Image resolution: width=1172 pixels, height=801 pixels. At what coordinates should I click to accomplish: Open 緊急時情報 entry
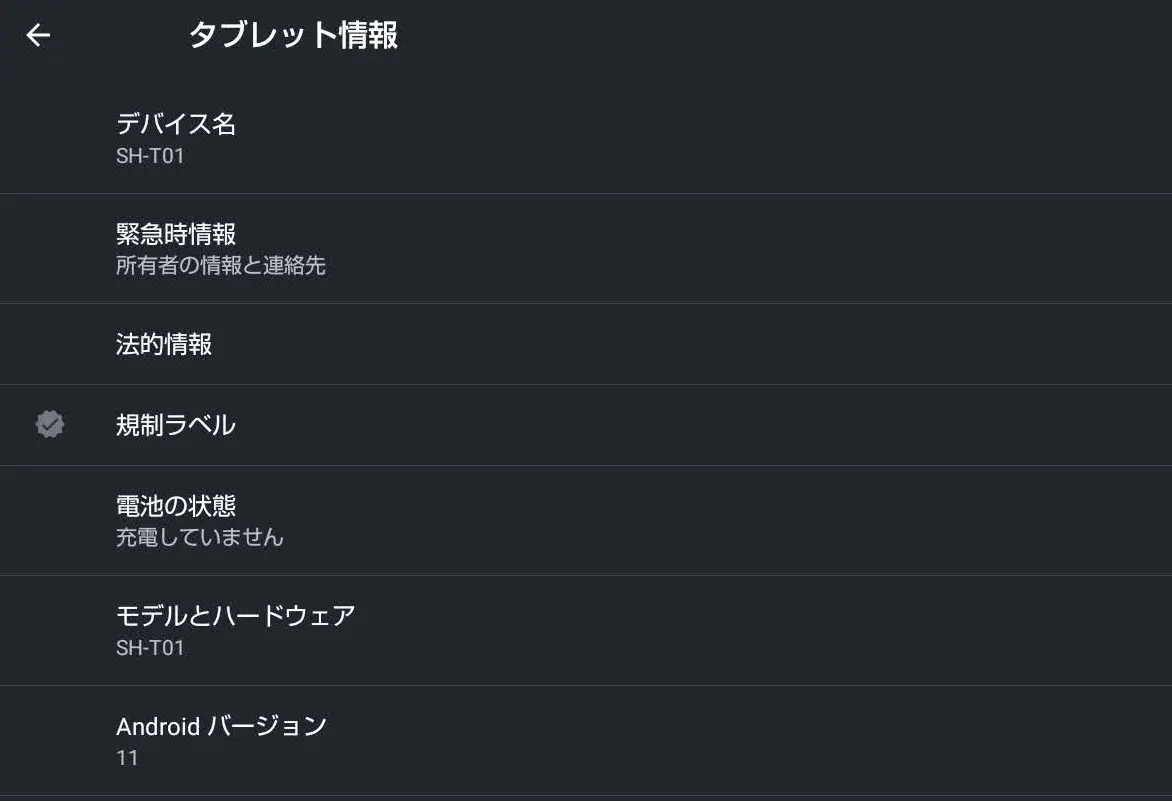pos(586,249)
